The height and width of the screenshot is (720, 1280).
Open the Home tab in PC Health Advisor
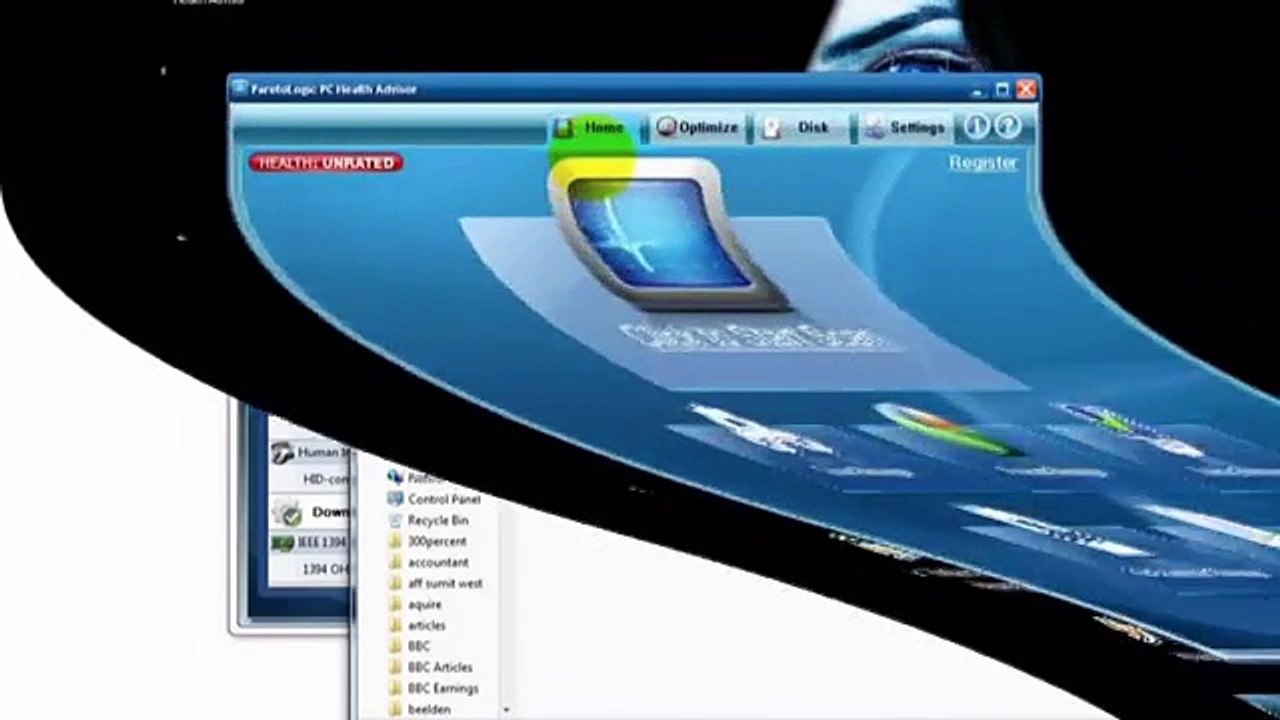click(x=594, y=128)
